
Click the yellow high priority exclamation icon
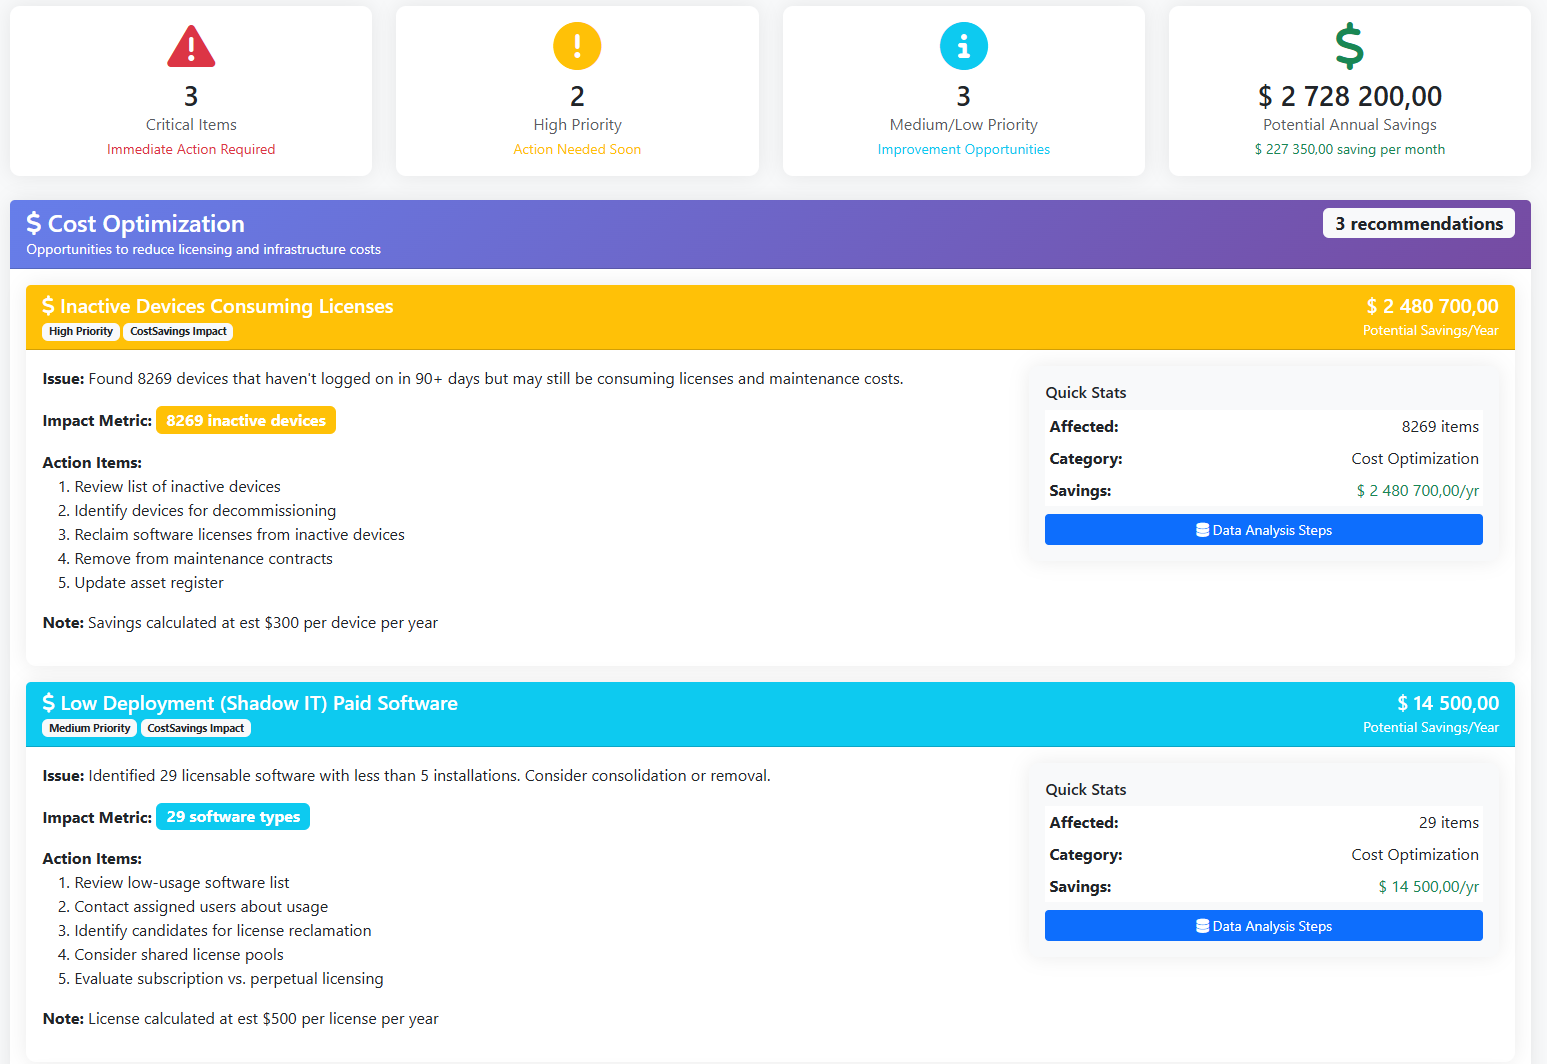pos(577,46)
